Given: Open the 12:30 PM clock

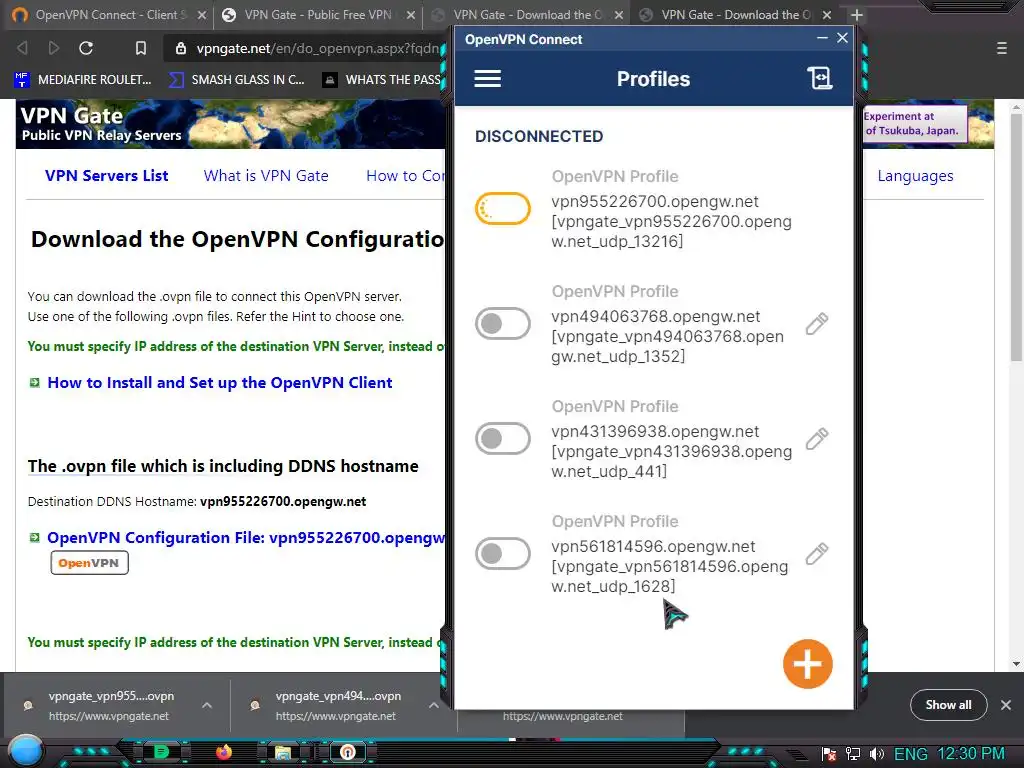Looking at the screenshot, I should coord(971,754).
